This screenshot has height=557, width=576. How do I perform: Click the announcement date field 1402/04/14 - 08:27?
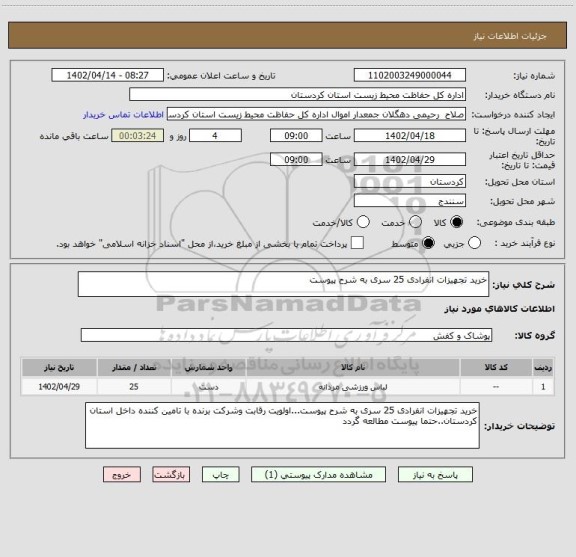point(108,75)
